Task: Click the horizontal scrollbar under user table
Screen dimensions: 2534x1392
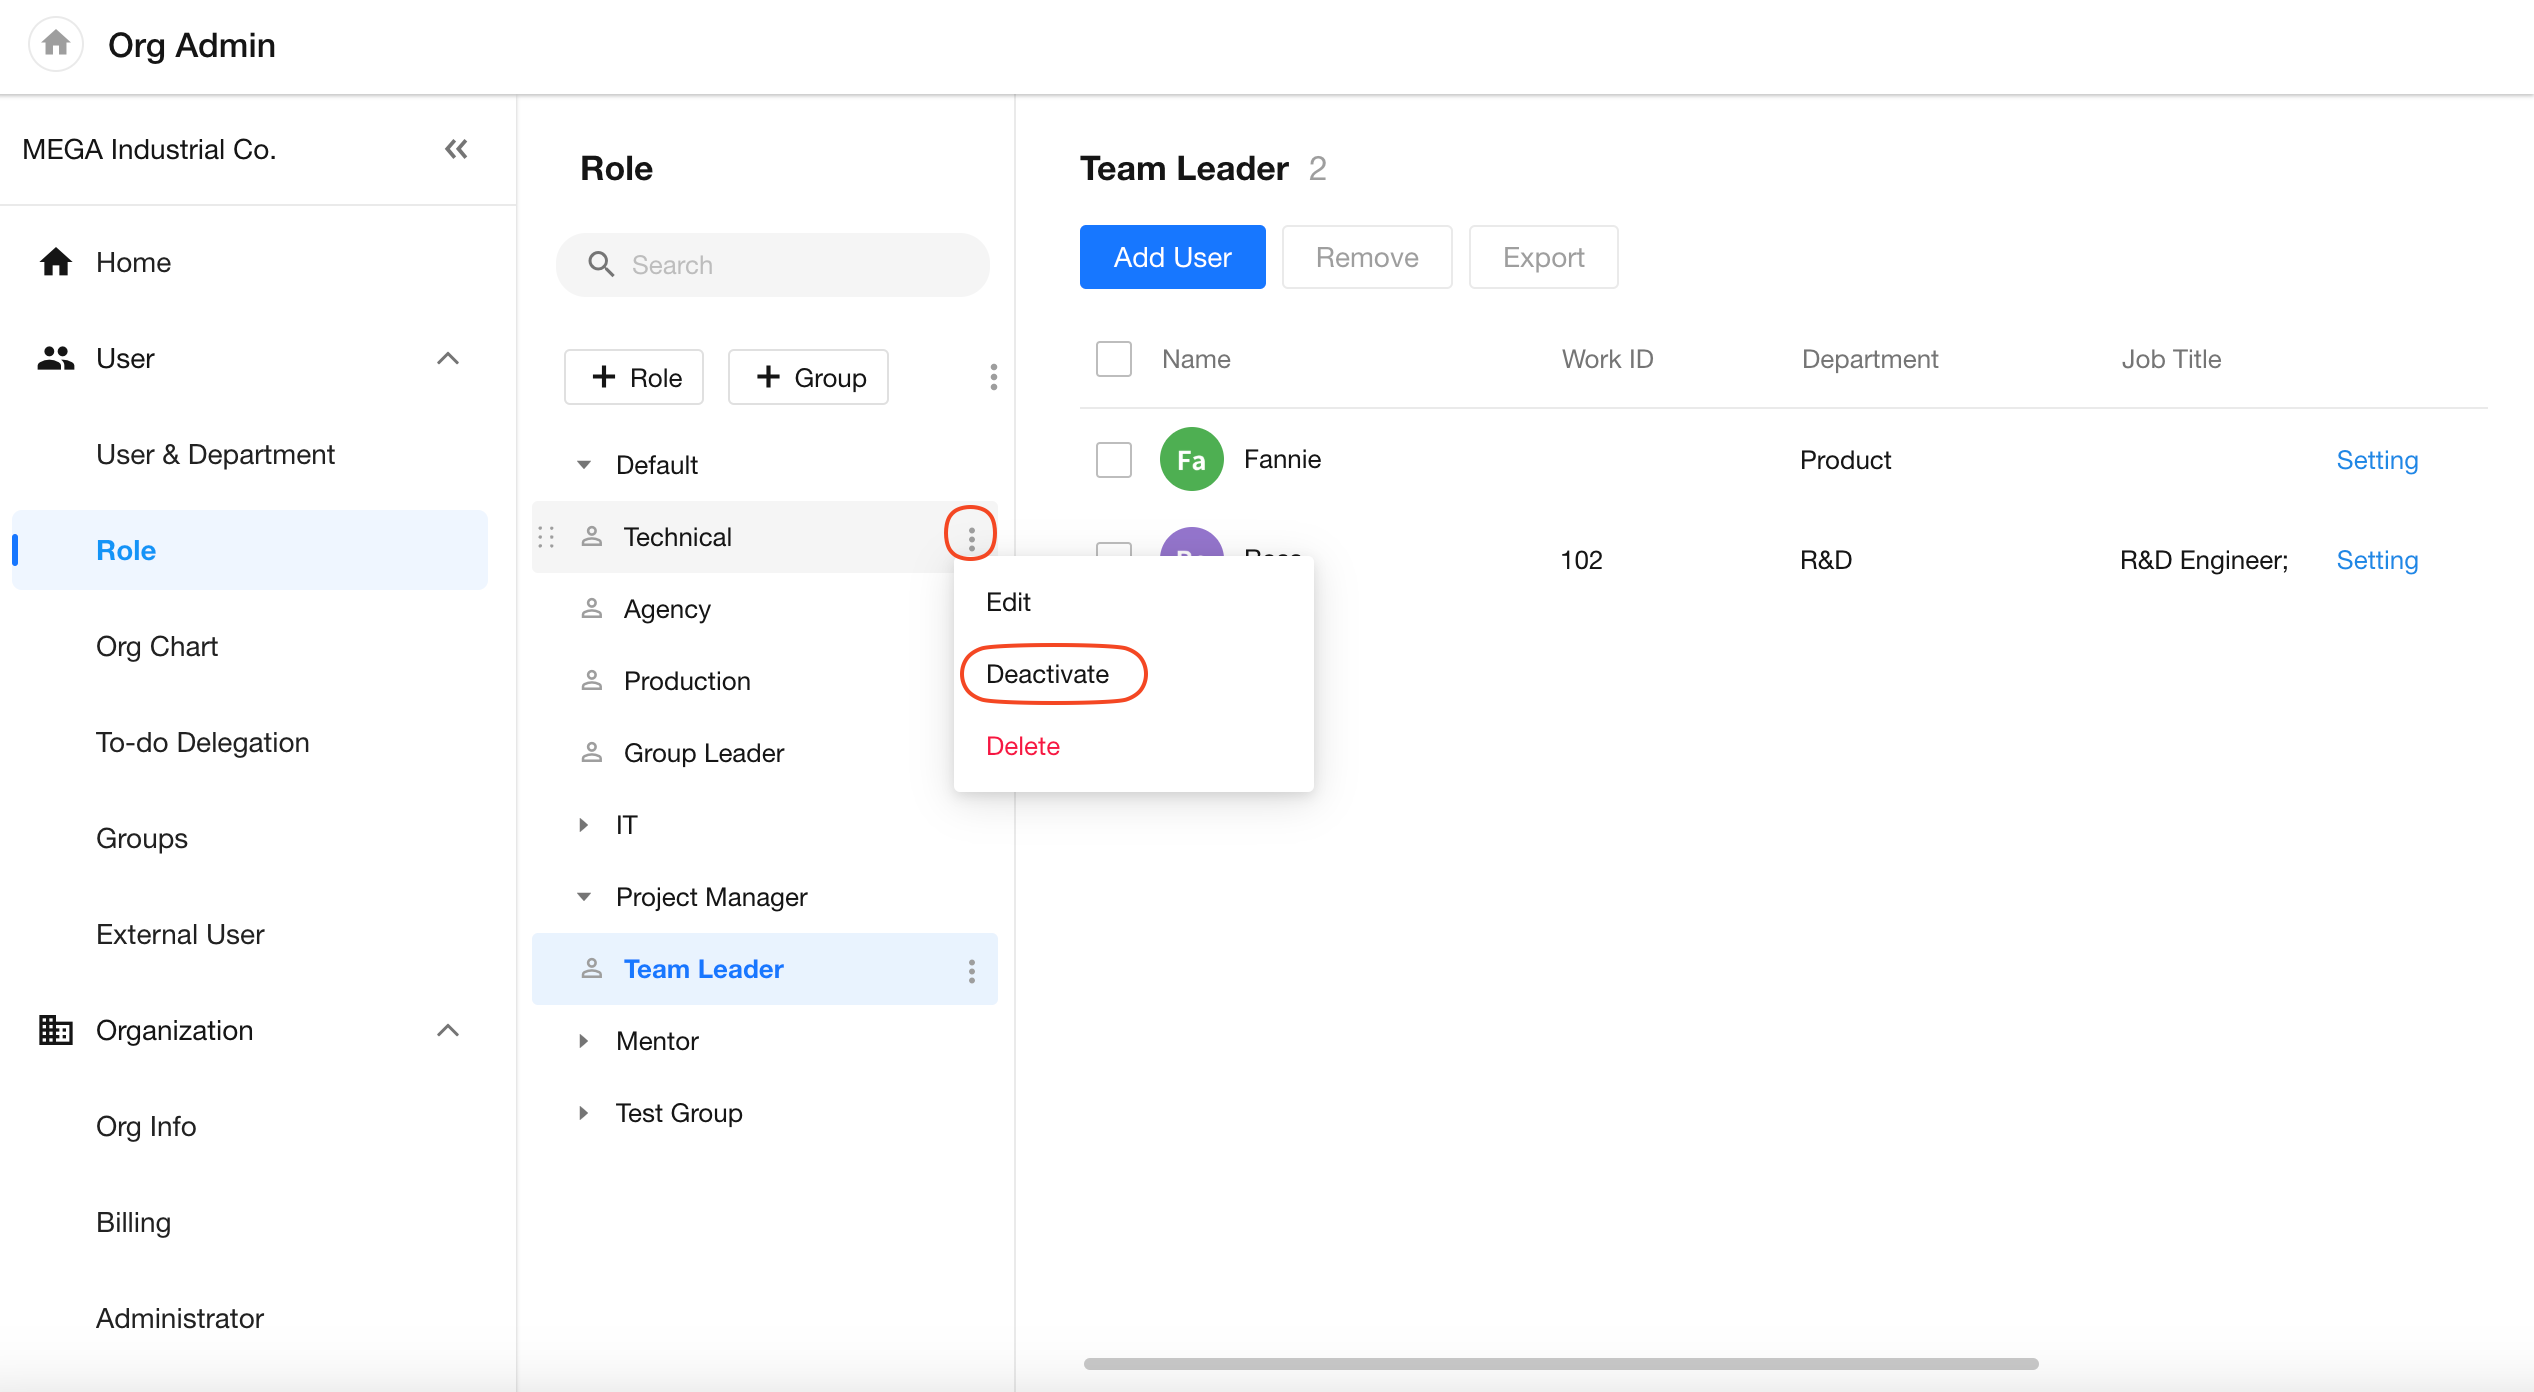Action: pyautogui.click(x=1560, y=1363)
